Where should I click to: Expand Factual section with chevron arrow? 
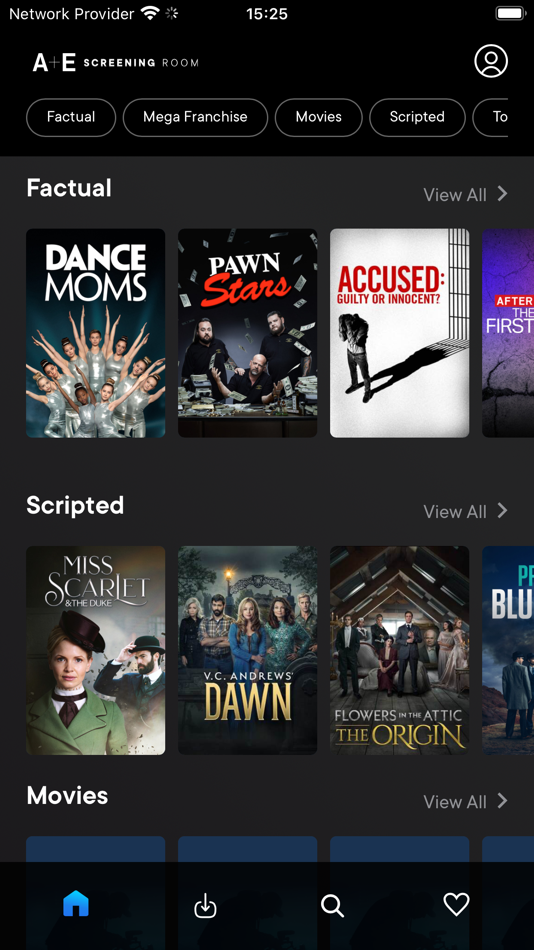[502, 194]
